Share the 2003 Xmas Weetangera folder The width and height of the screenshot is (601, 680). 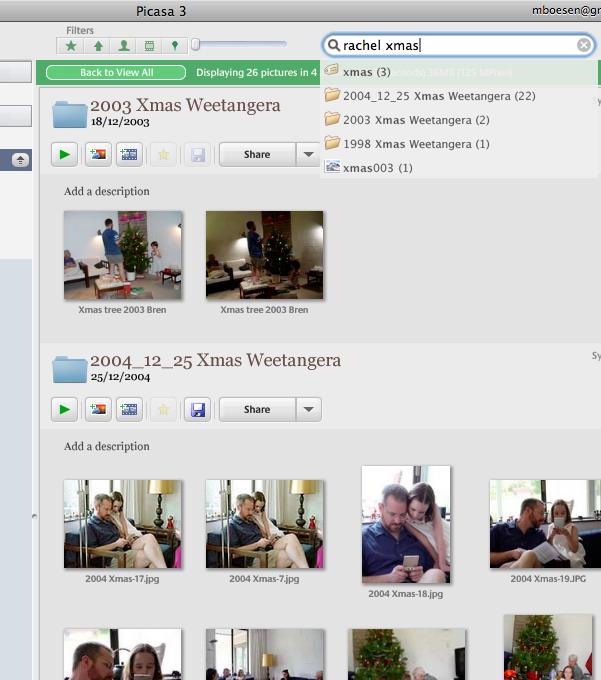[x=257, y=154]
